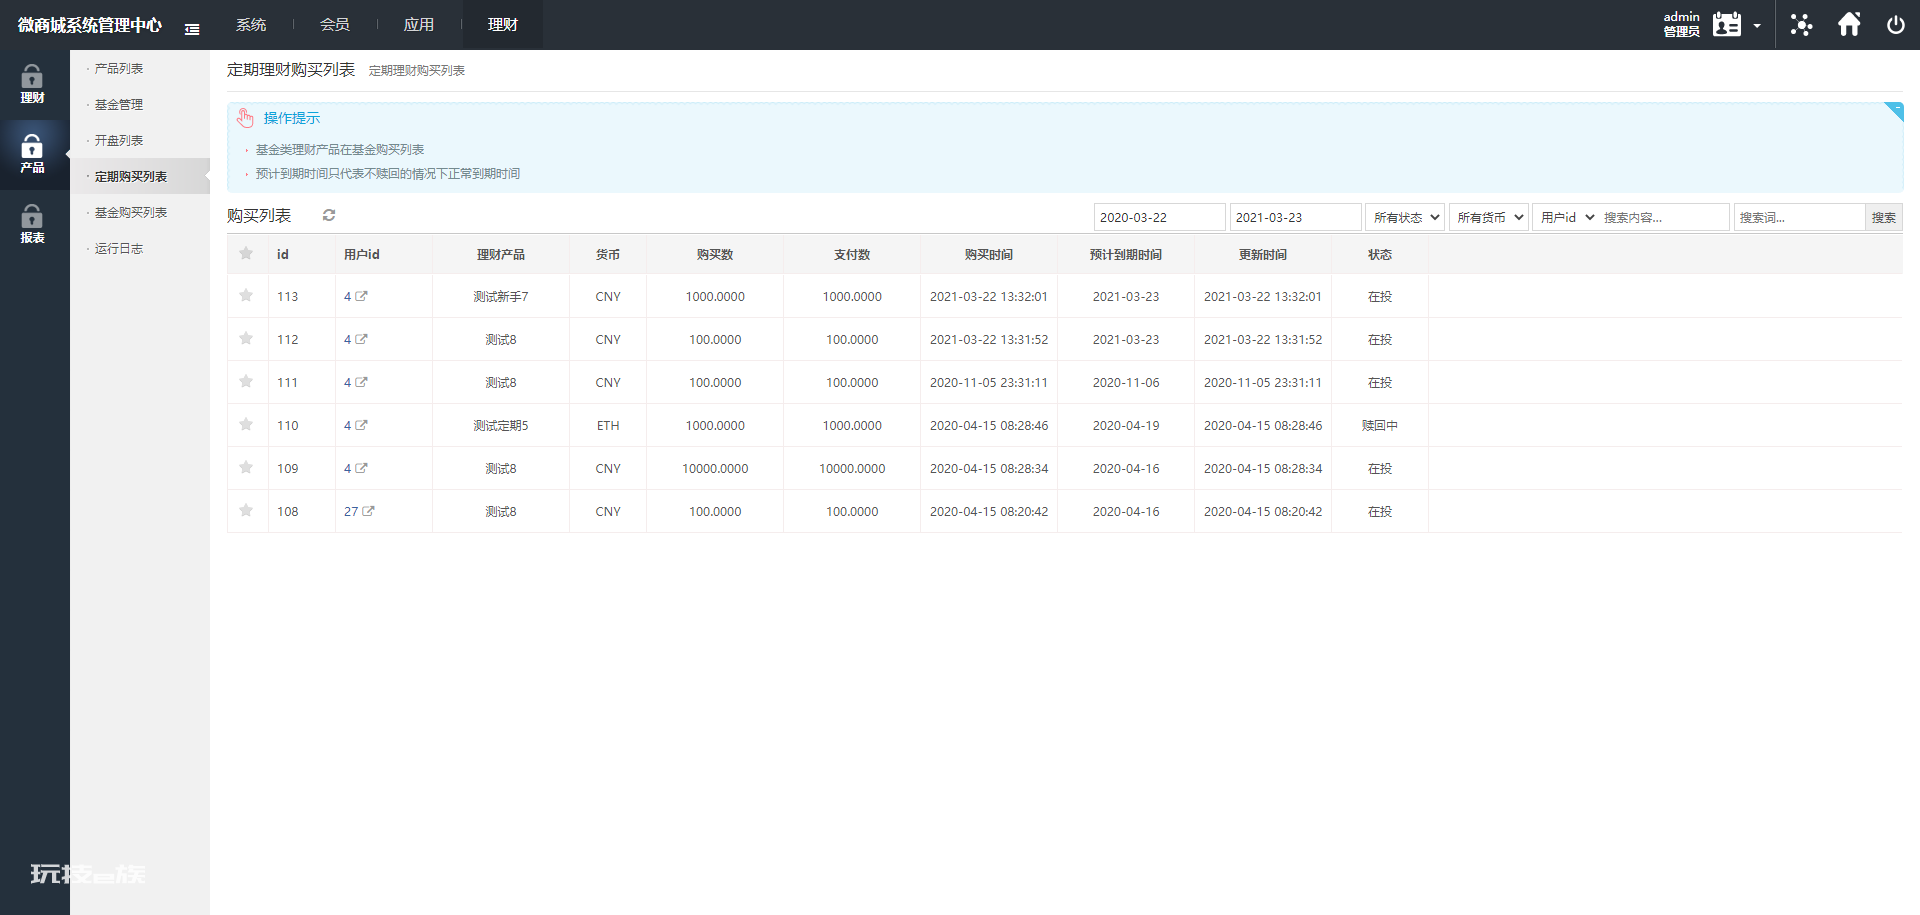Click the 操作提示 hand pointer icon
Image resolution: width=1920 pixels, height=915 pixels.
pyautogui.click(x=245, y=118)
